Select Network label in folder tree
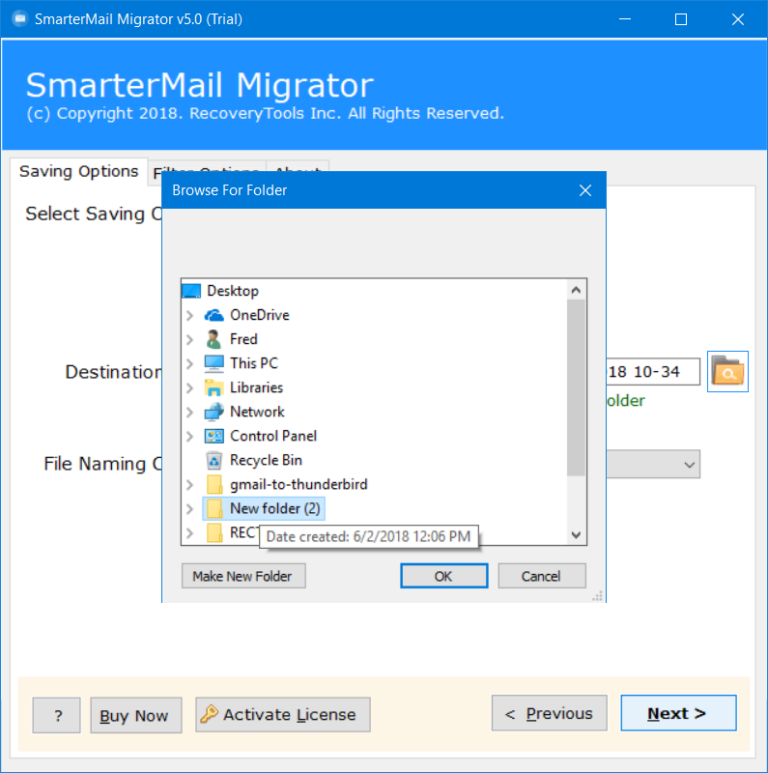 257,412
